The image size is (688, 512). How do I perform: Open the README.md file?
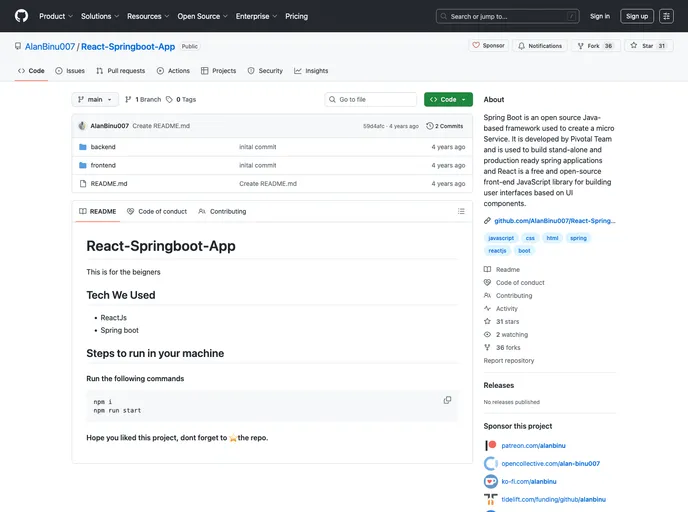[x=109, y=184]
